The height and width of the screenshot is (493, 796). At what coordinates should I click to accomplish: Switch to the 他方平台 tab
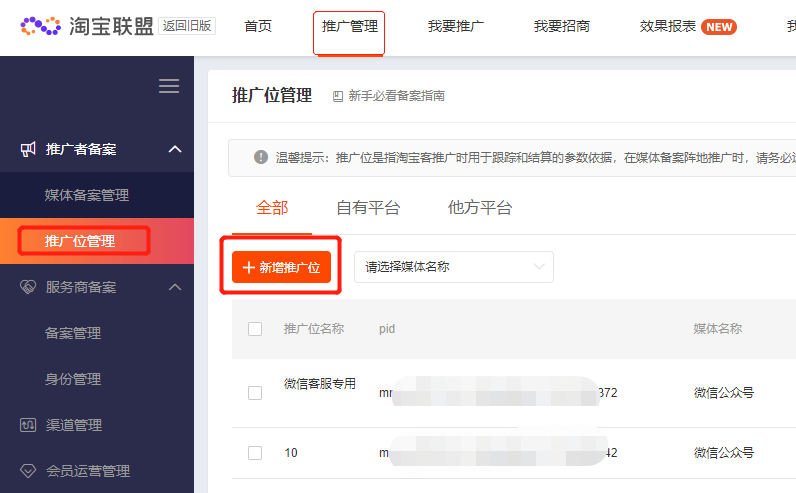[x=480, y=208]
